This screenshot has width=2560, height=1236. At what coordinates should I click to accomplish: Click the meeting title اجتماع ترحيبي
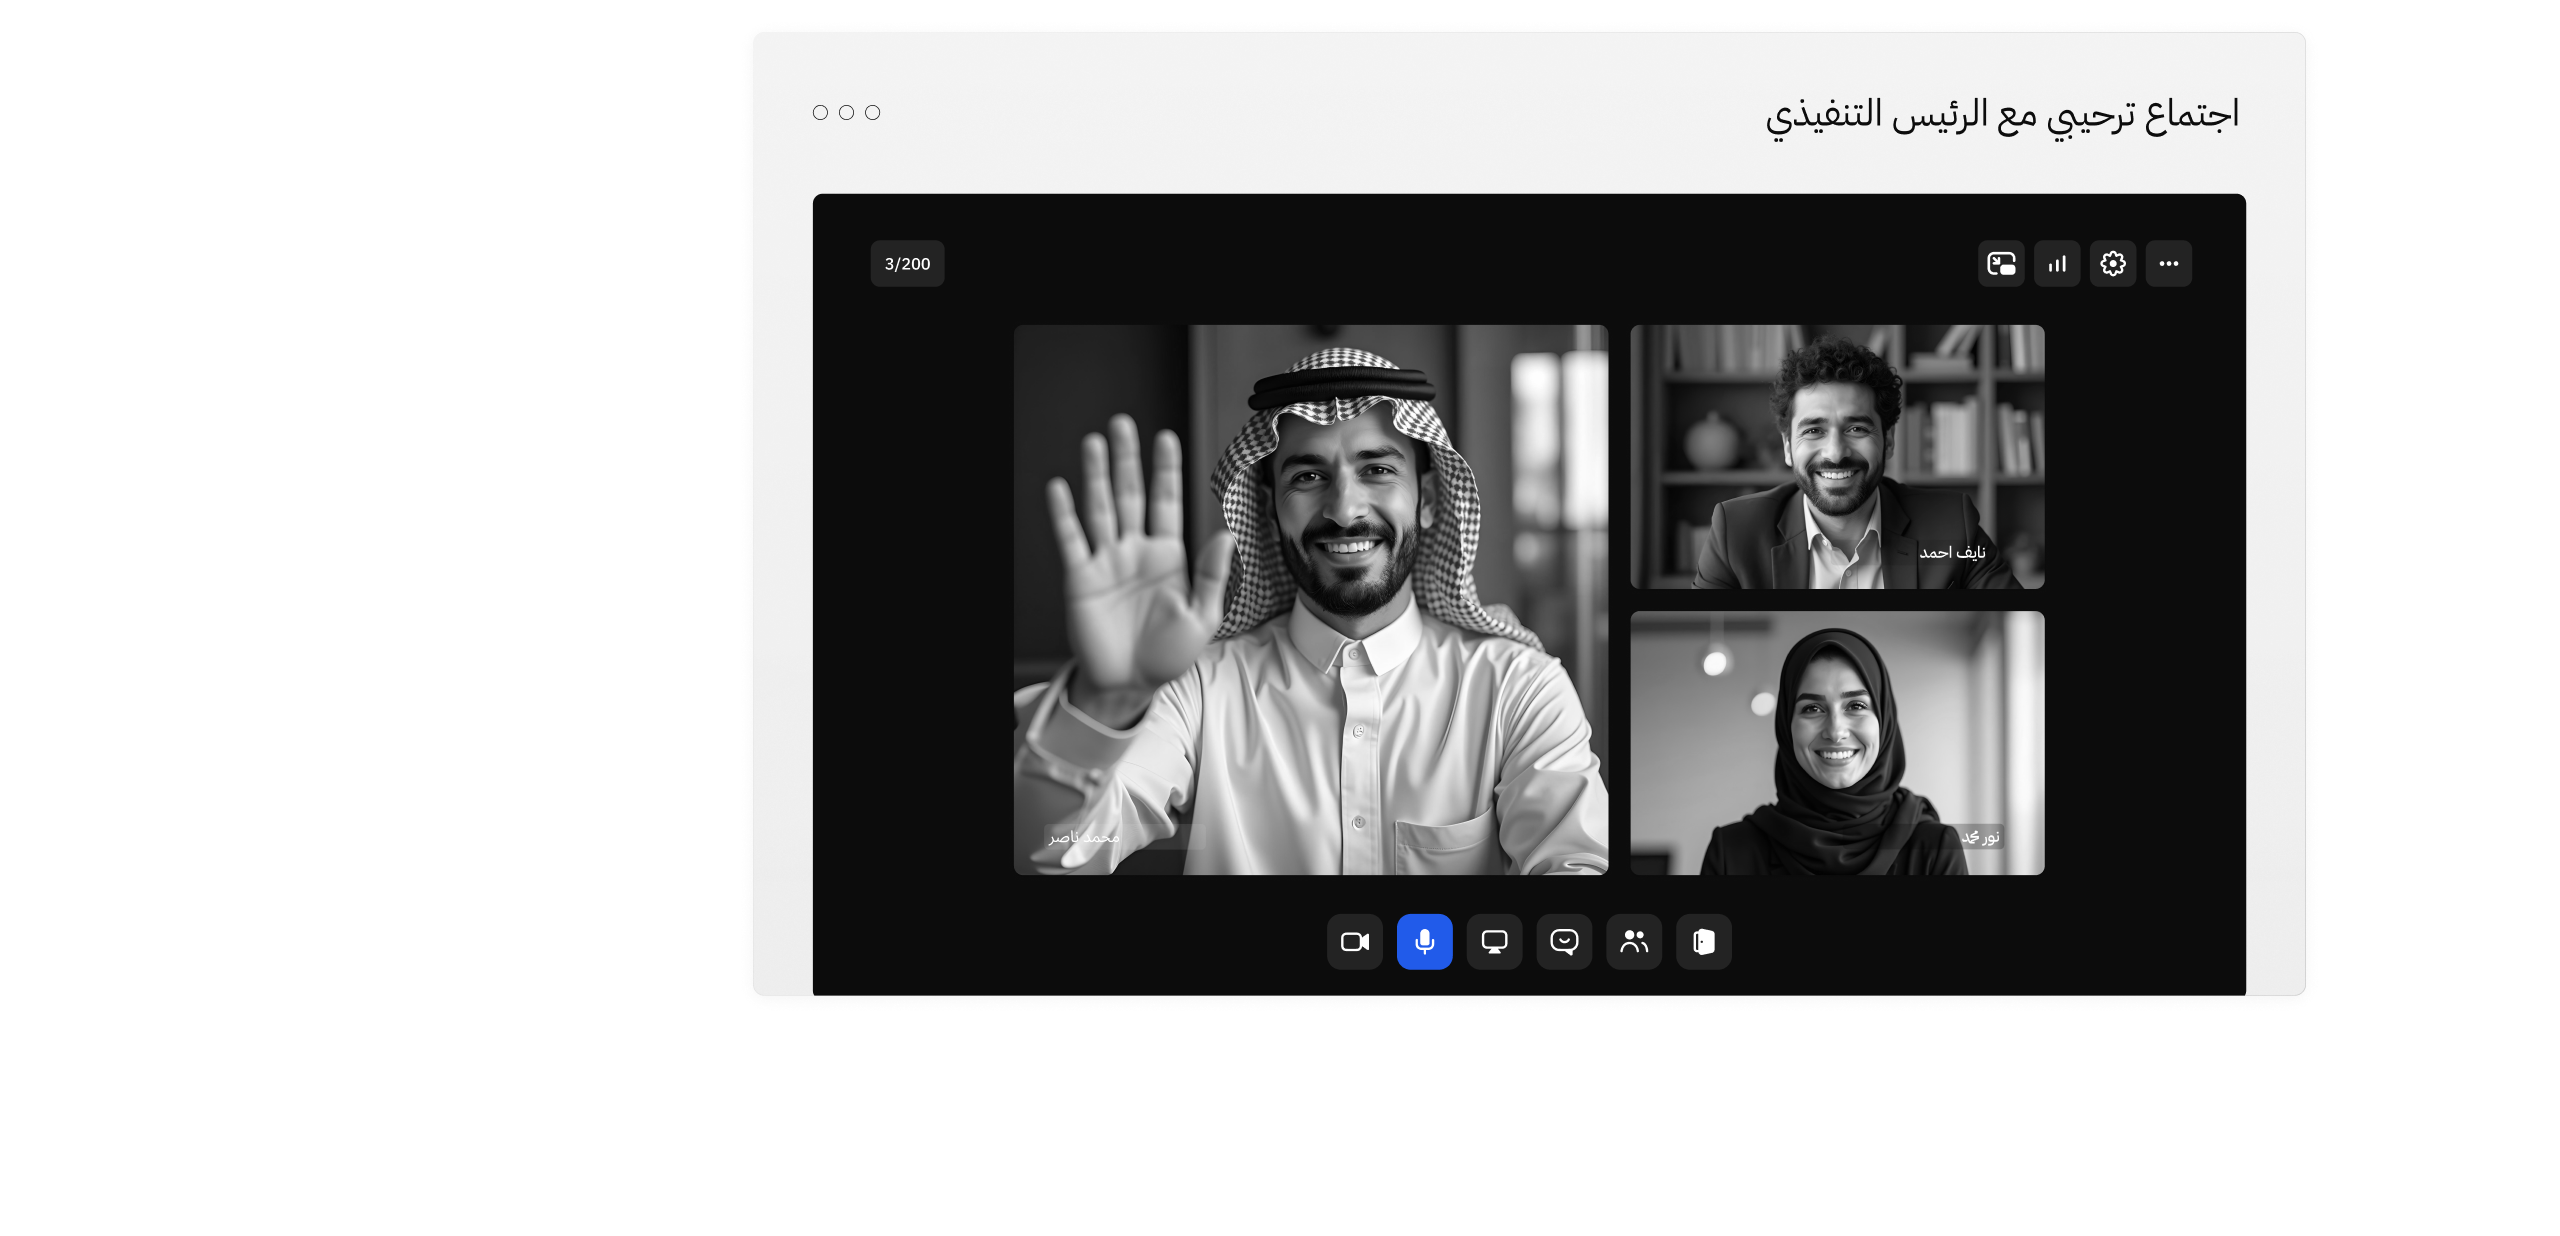click(2001, 114)
